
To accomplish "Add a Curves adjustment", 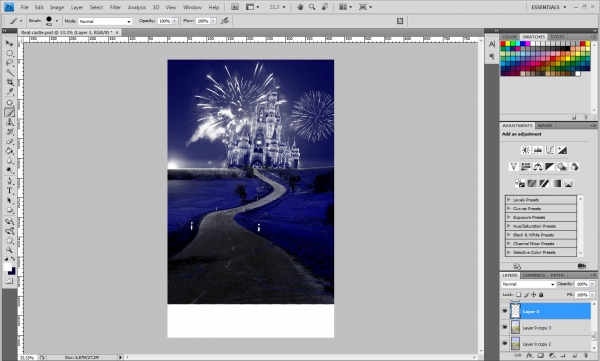I will (x=550, y=150).
